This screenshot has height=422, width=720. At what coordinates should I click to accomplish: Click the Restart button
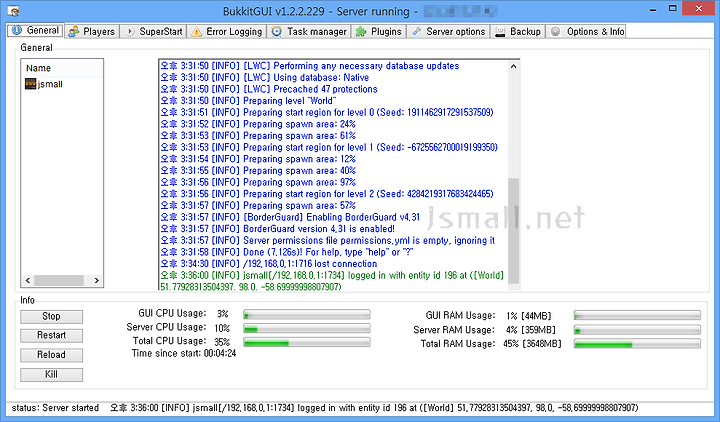(x=51, y=336)
